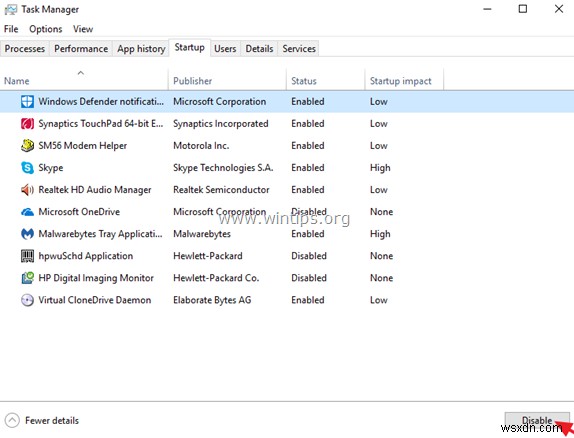
Task: Select the Startup tab
Action: pos(189,48)
